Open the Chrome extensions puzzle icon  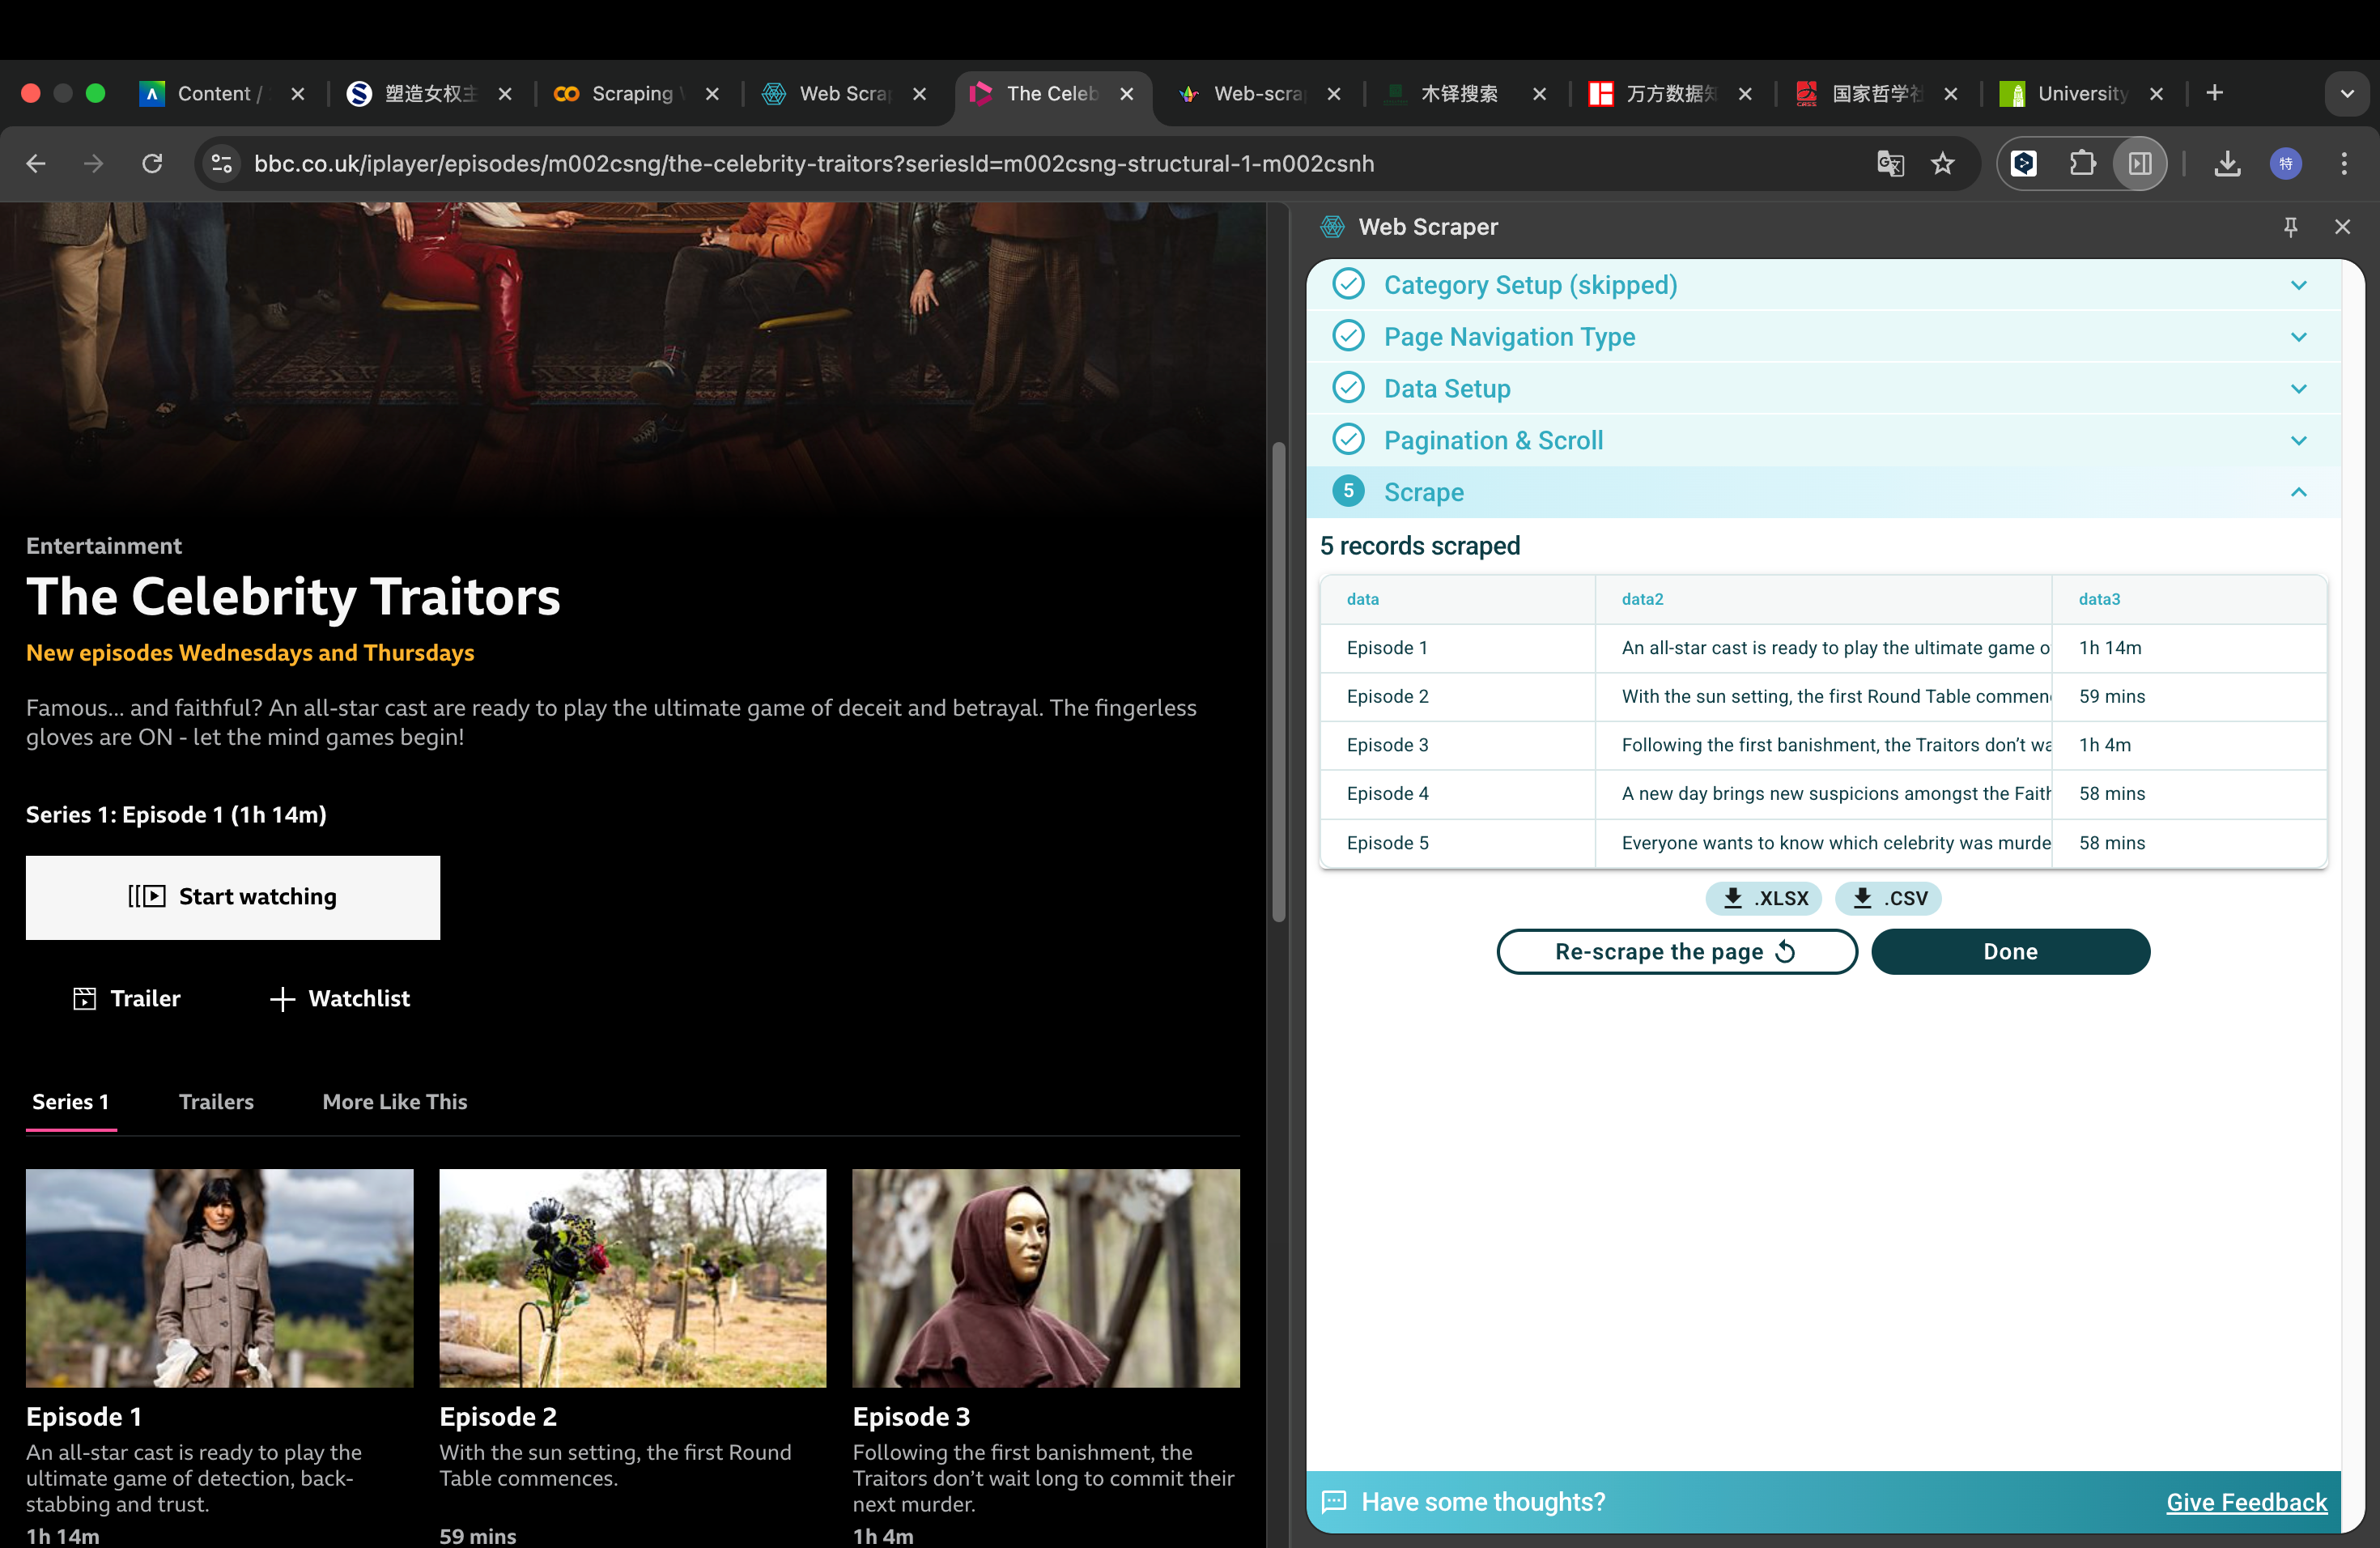pos(2082,163)
